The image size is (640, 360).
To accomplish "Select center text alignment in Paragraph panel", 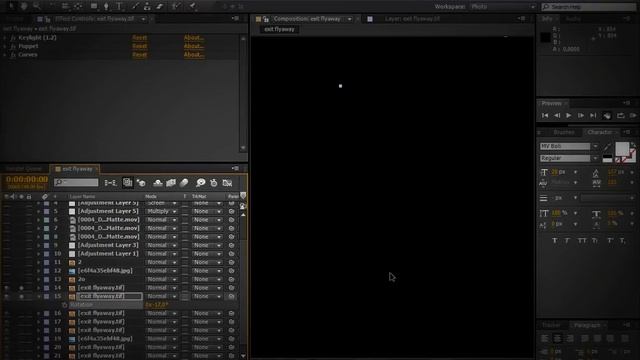I will coord(557,338).
